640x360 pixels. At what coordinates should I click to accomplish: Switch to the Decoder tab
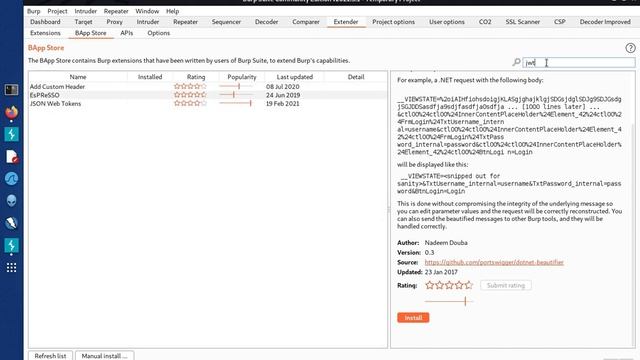[x=266, y=22]
